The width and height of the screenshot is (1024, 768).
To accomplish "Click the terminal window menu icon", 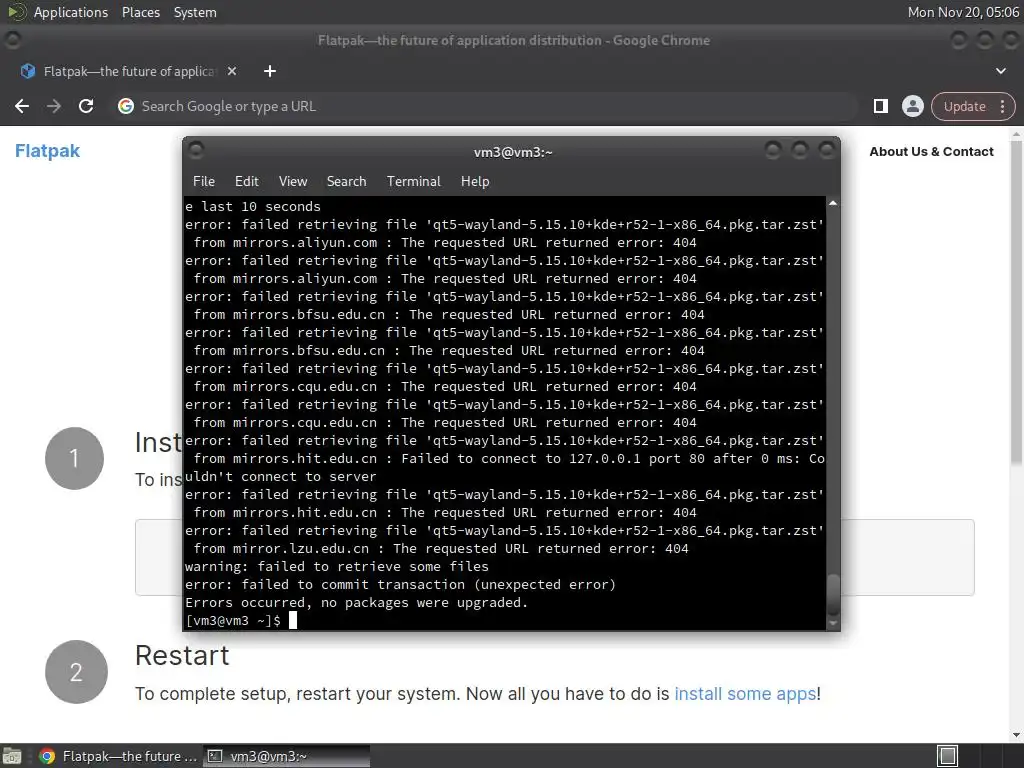I will [196, 150].
